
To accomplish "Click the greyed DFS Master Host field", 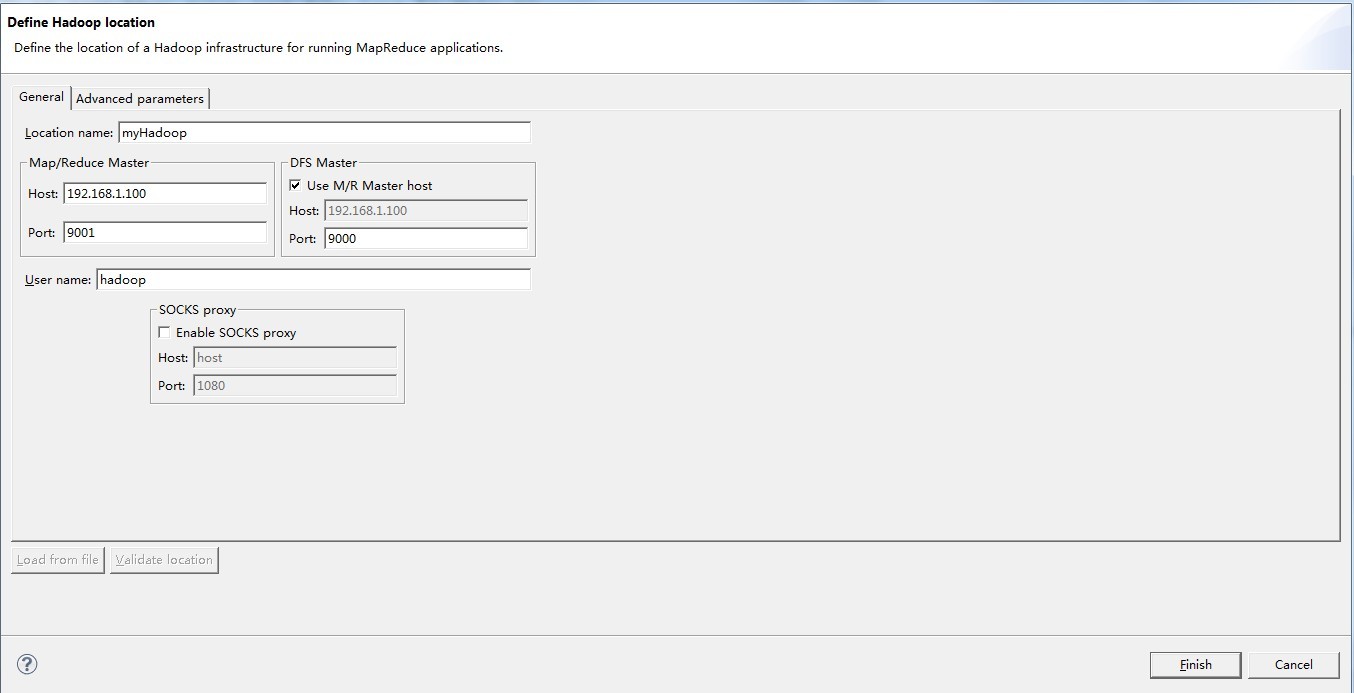I will click(426, 210).
